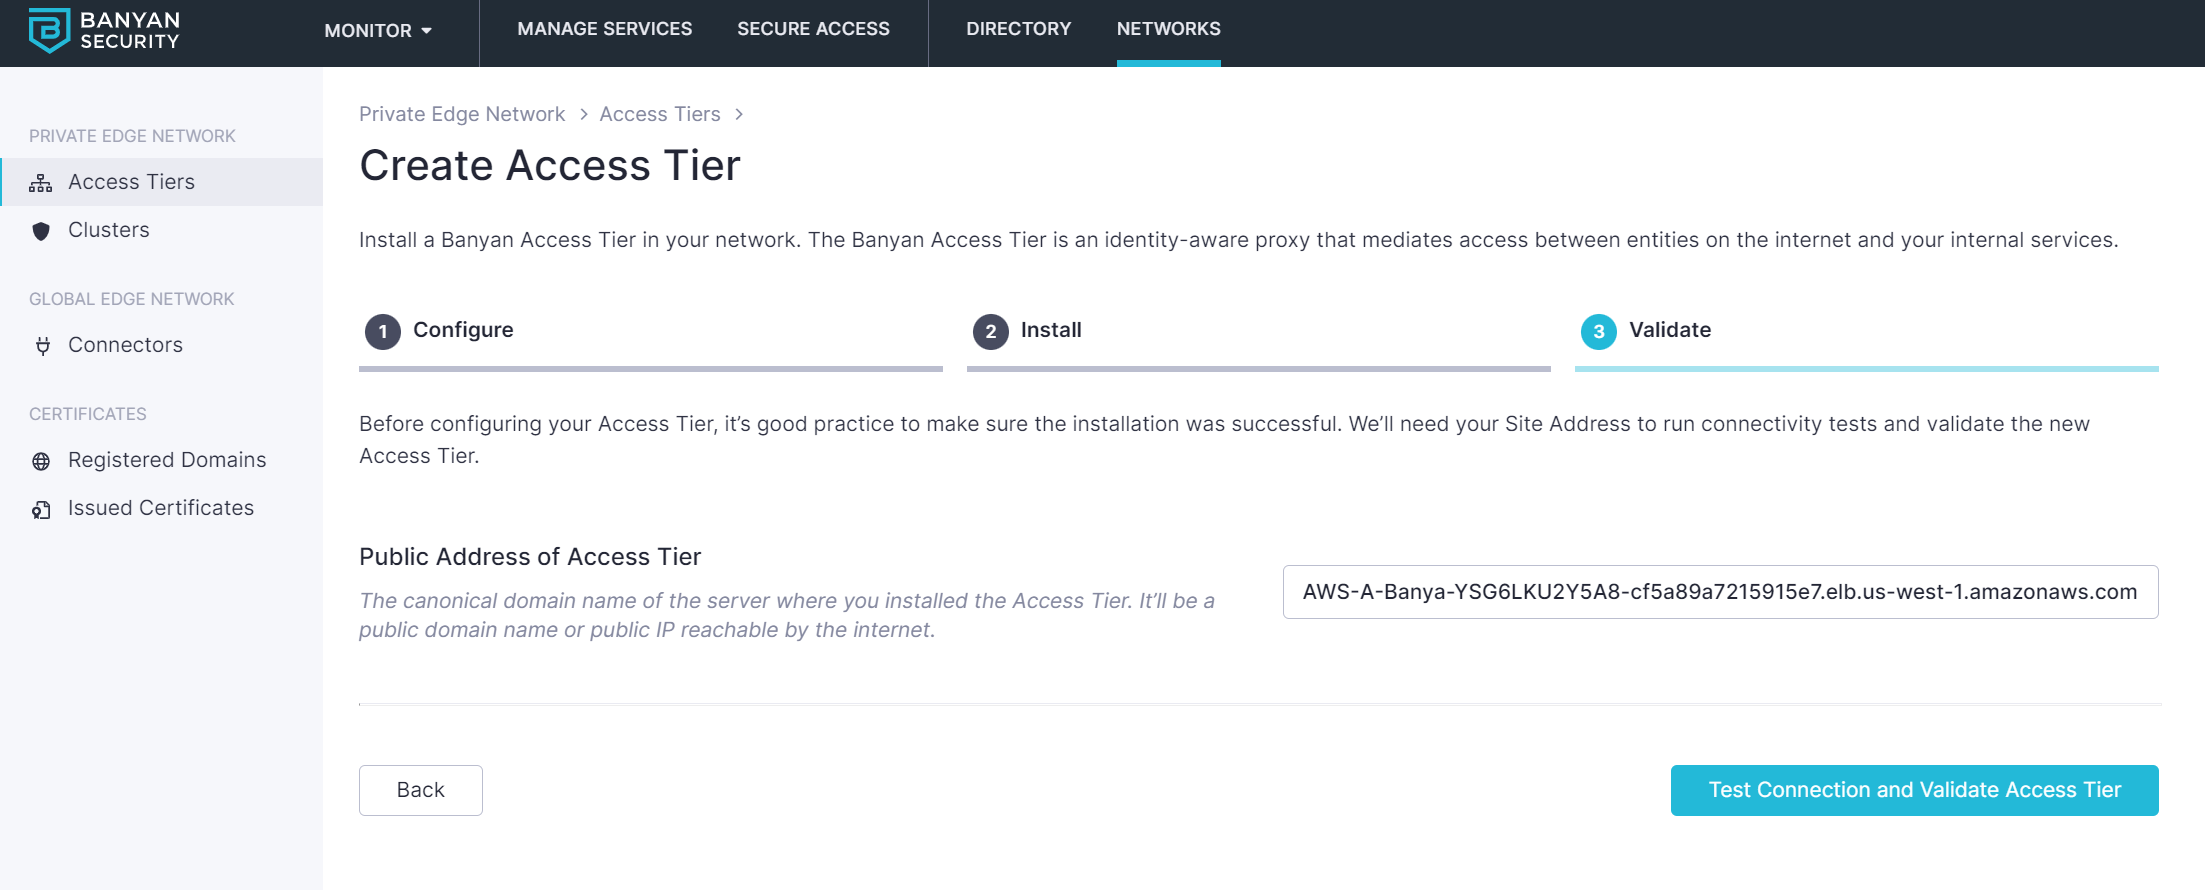The image size is (2205, 890).
Task: Click the step 3 Validate circle
Action: click(x=1598, y=331)
